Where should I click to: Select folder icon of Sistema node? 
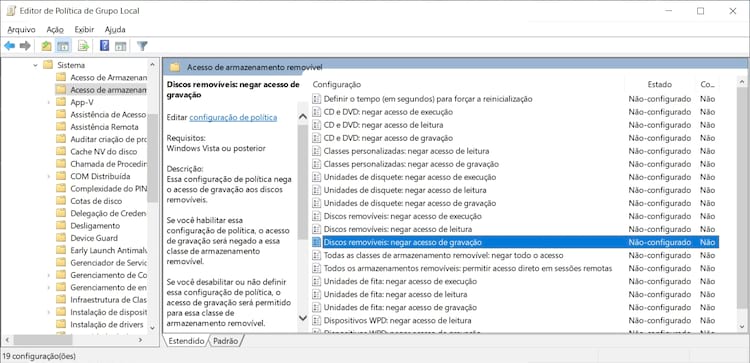tap(48, 65)
